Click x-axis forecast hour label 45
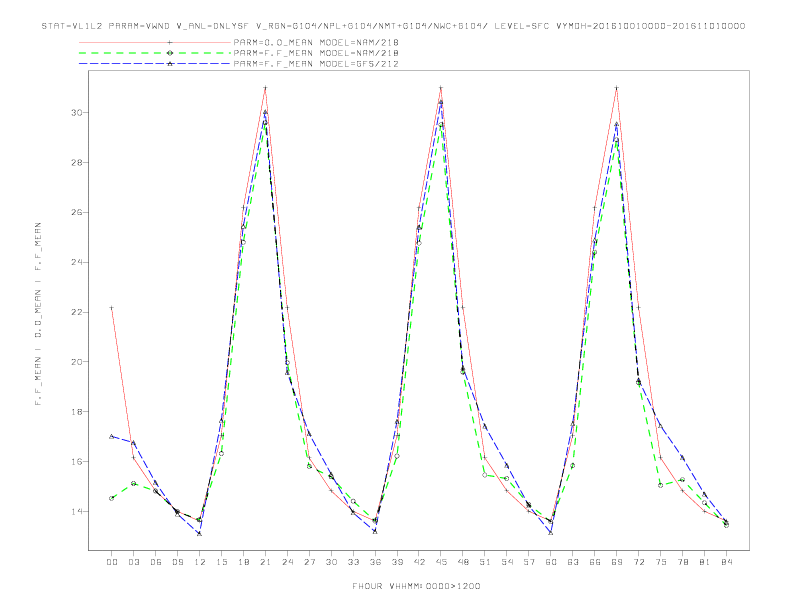 pos(441,562)
